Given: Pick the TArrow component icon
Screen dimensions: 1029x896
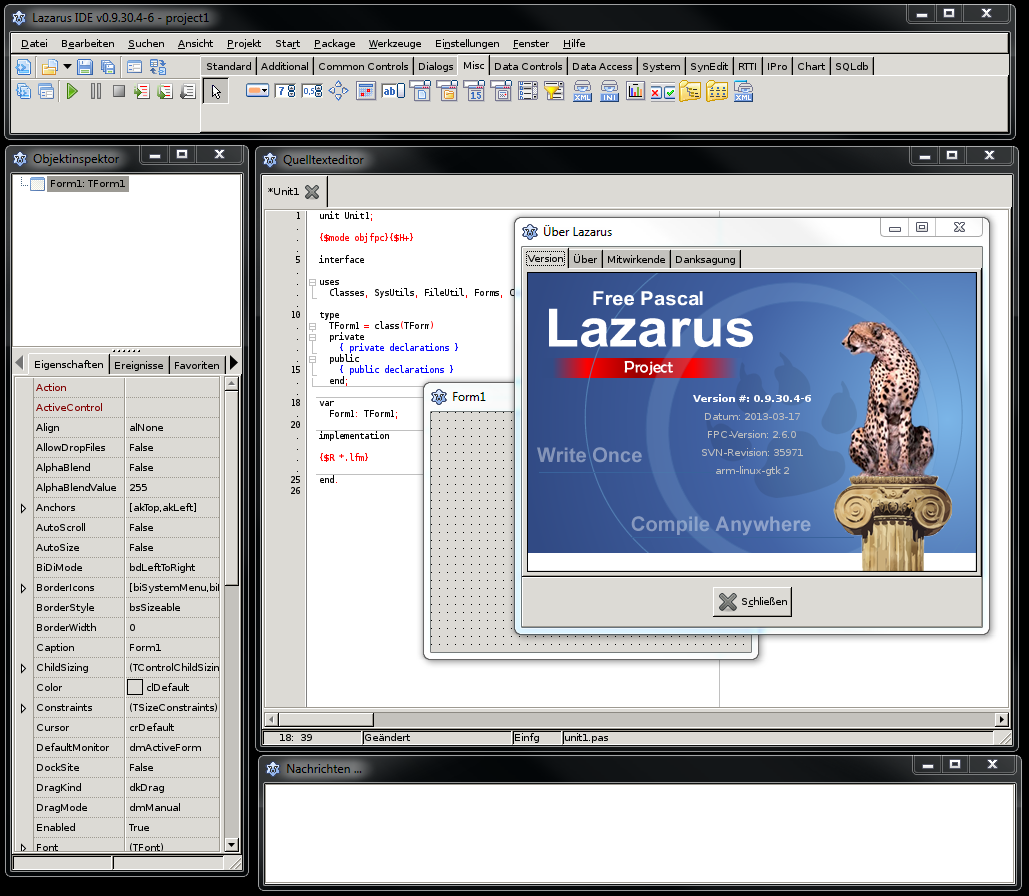Looking at the screenshot, I should [x=339, y=91].
